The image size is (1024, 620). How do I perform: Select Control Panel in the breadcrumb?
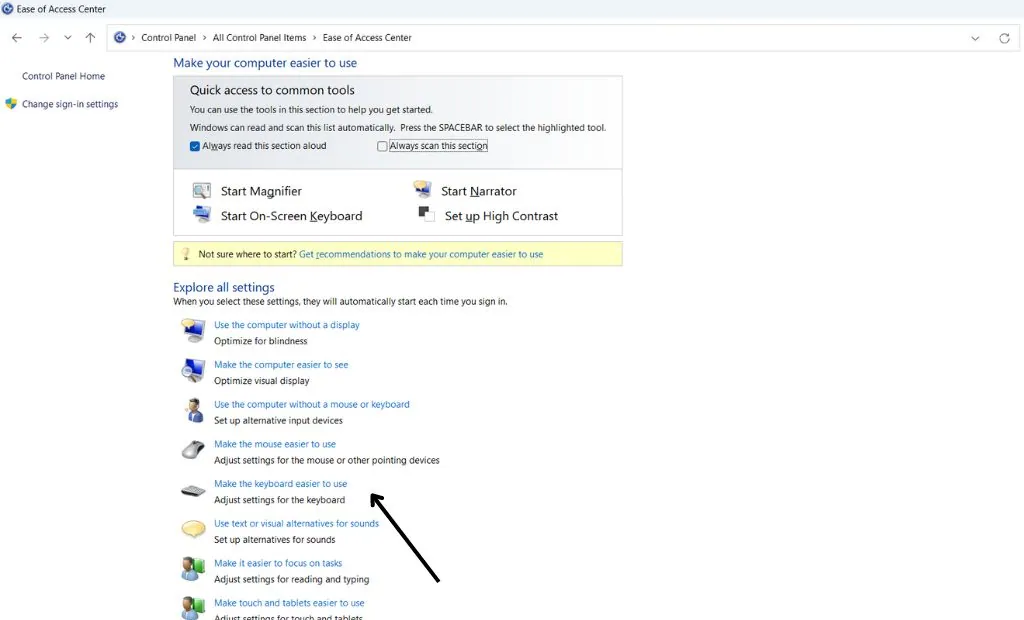pos(169,37)
